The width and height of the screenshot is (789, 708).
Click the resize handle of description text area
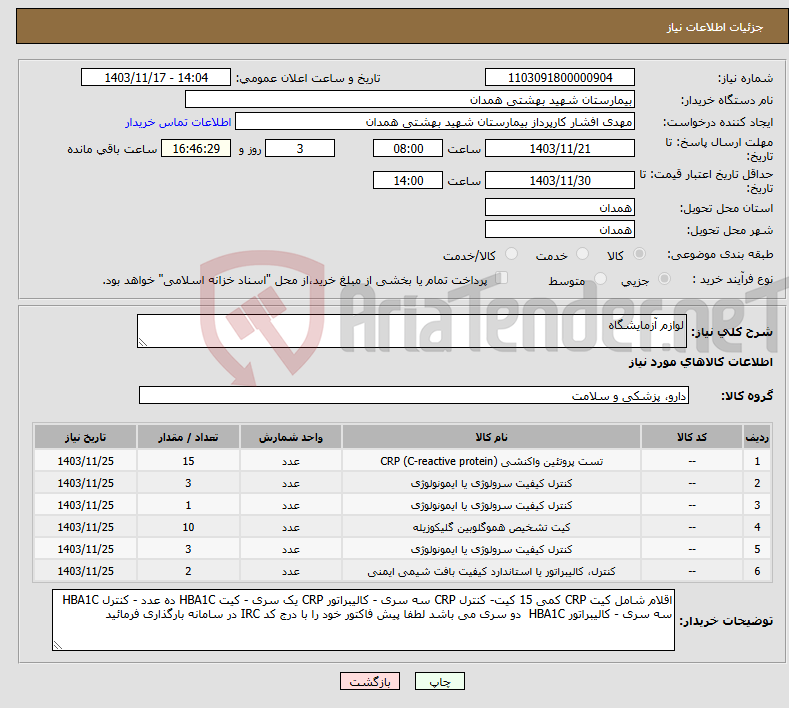143,342
